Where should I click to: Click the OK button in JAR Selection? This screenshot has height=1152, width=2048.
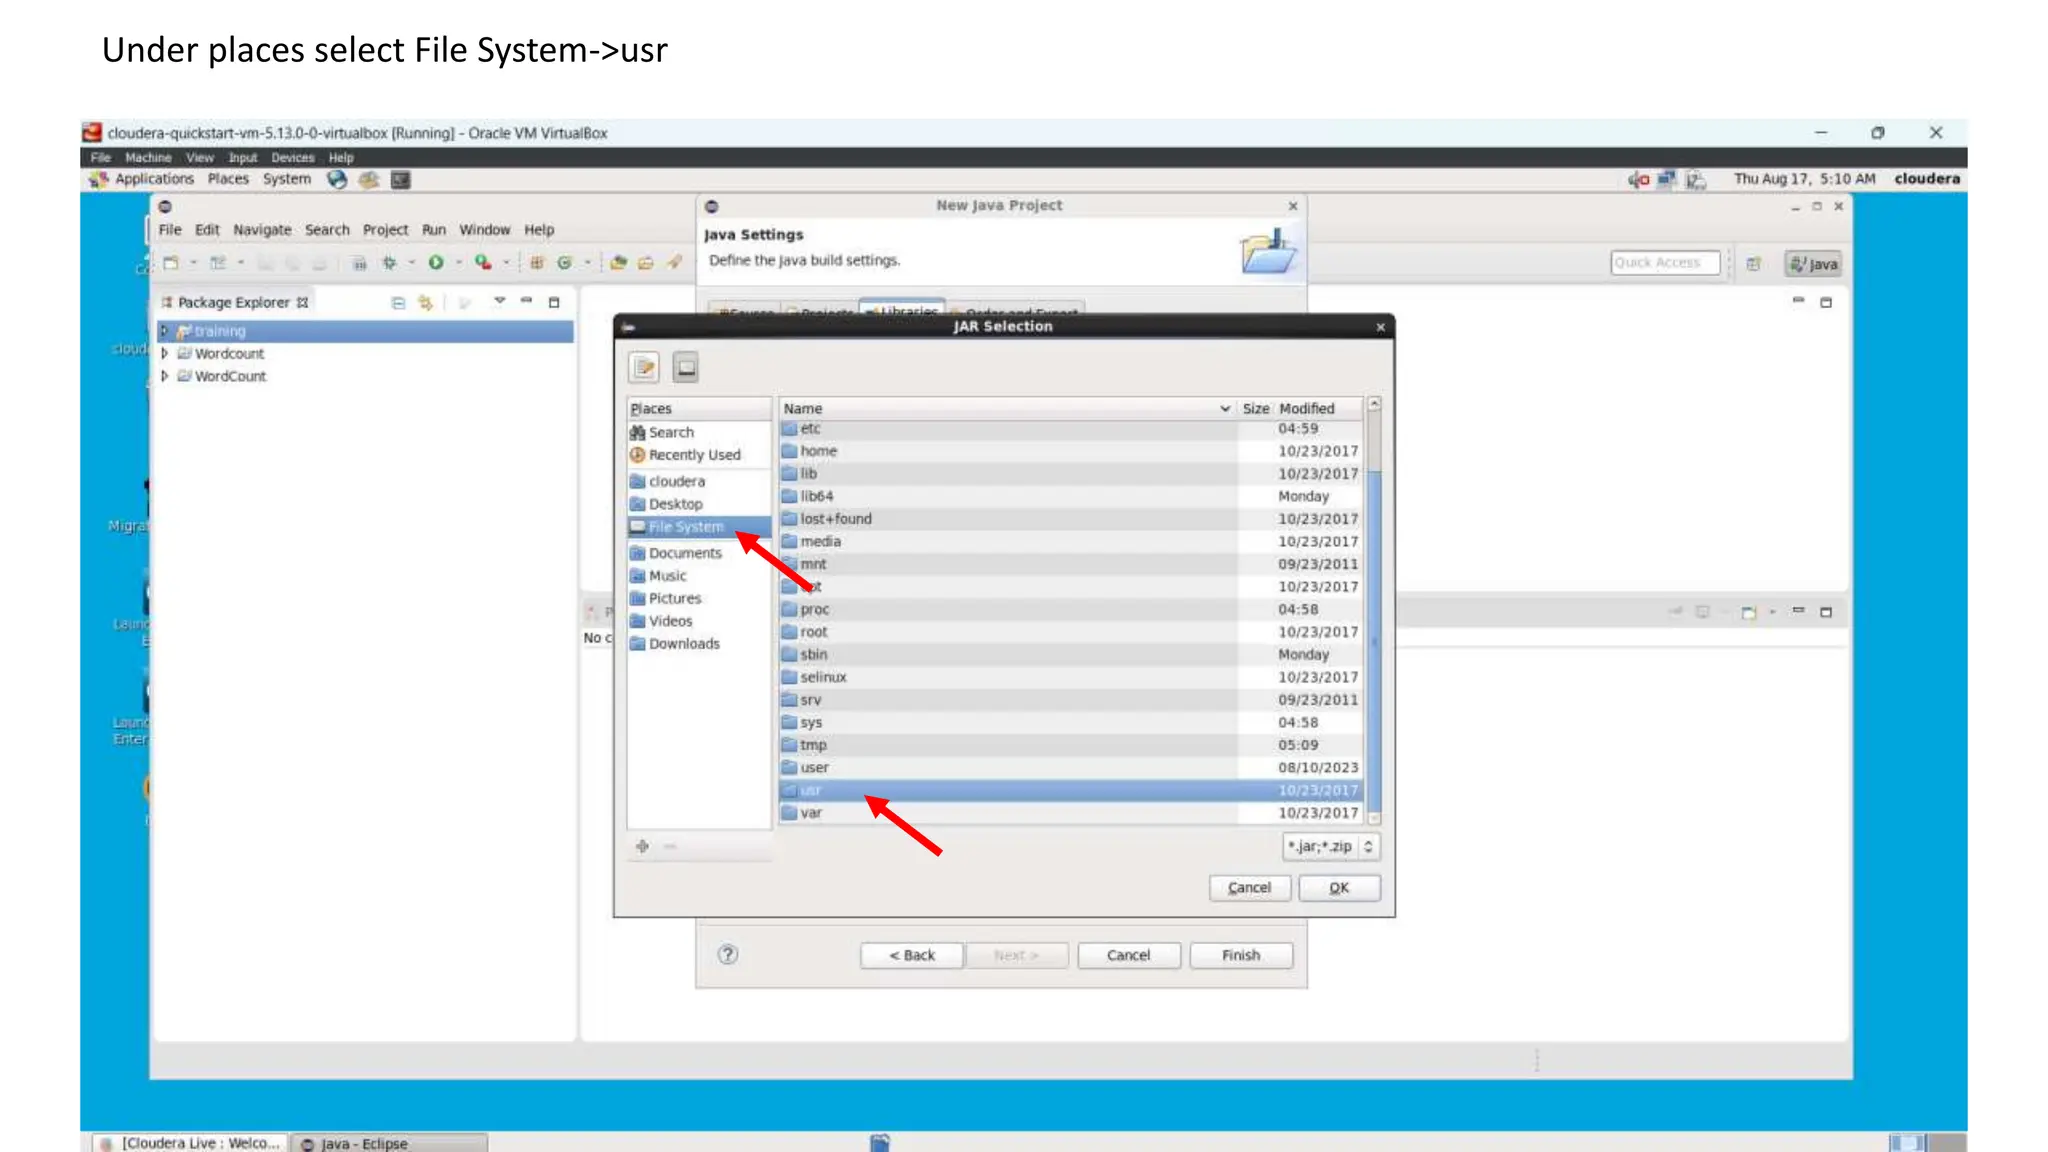click(x=1339, y=888)
